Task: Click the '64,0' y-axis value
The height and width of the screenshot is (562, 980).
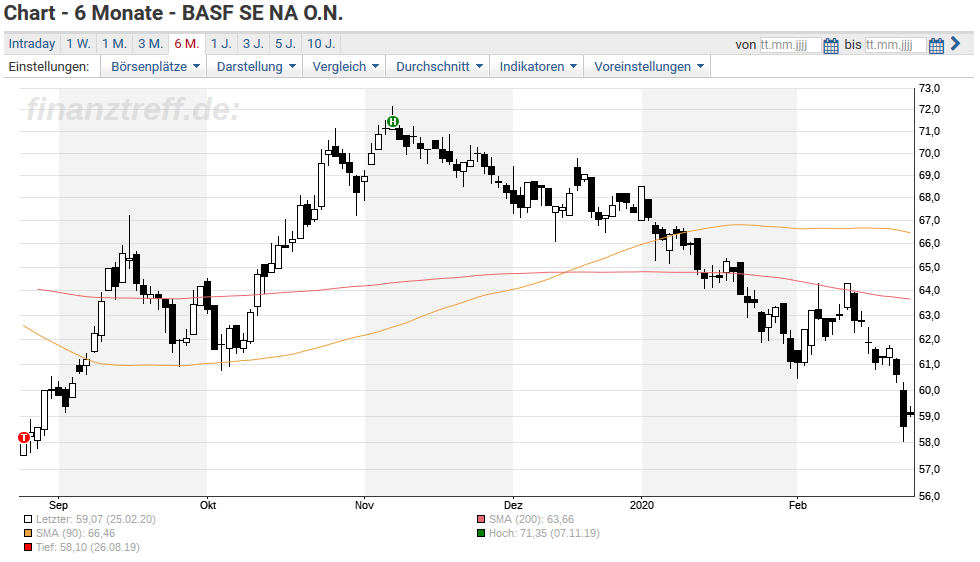Action: (x=929, y=290)
